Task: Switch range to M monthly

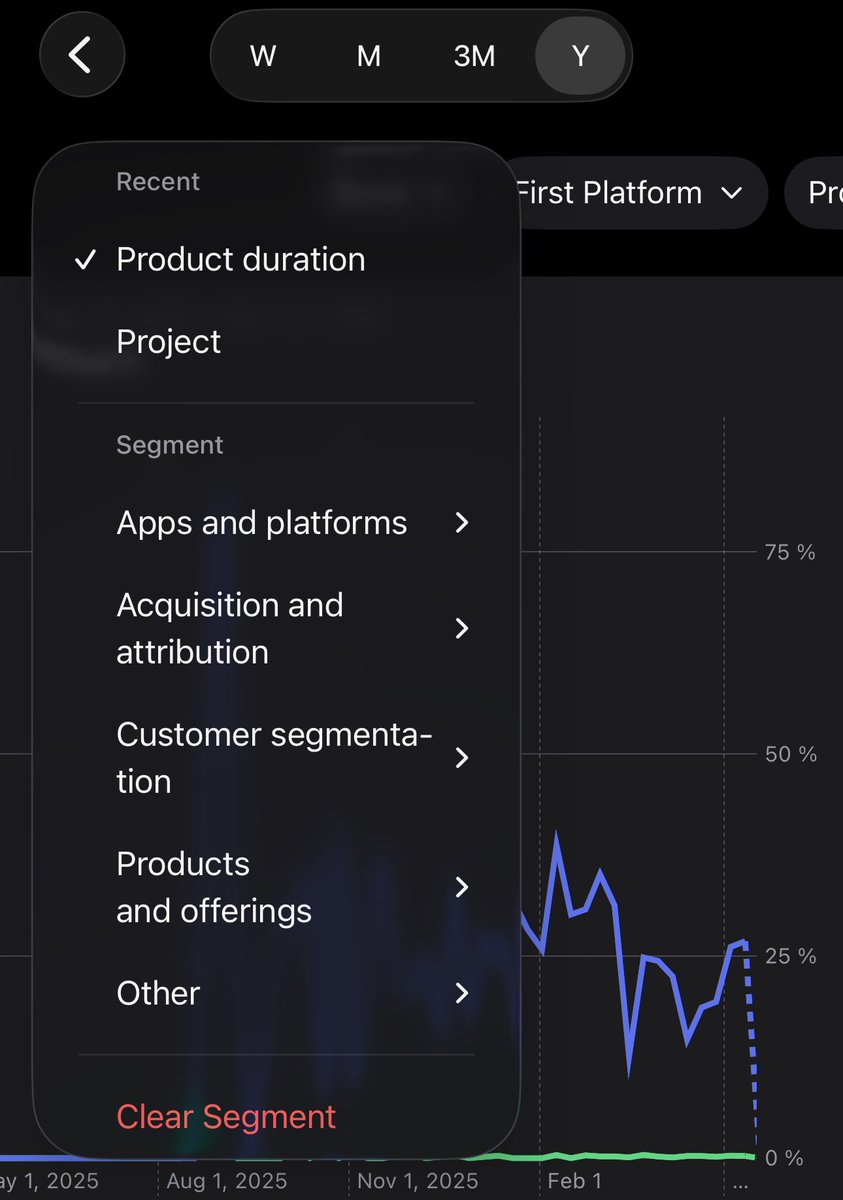Action: [x=369, y=56]
